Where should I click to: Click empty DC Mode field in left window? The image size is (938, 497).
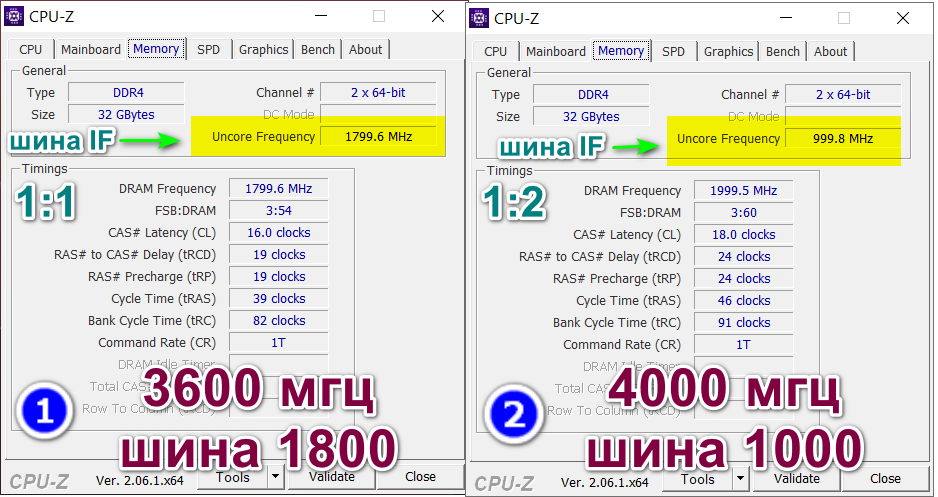(378, 112)
